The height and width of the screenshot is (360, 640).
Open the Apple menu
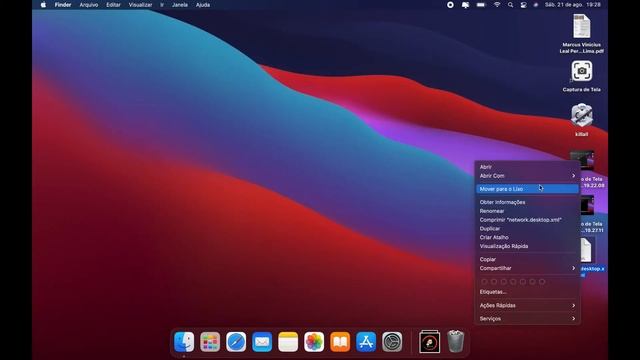click(43, 5)
